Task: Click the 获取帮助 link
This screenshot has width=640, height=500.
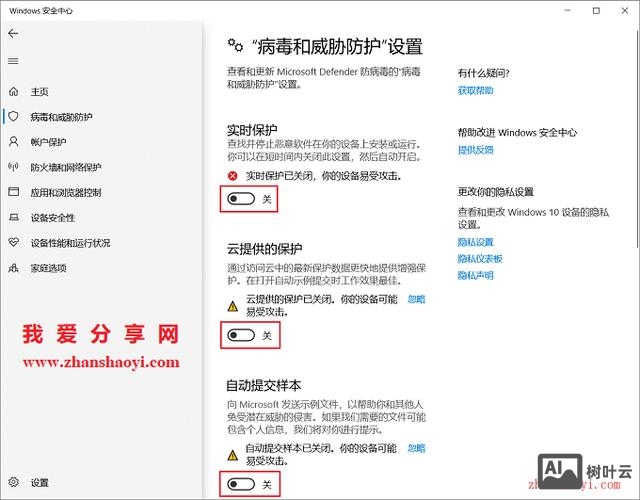Action: pyautogui.click(x=476, y=90)
